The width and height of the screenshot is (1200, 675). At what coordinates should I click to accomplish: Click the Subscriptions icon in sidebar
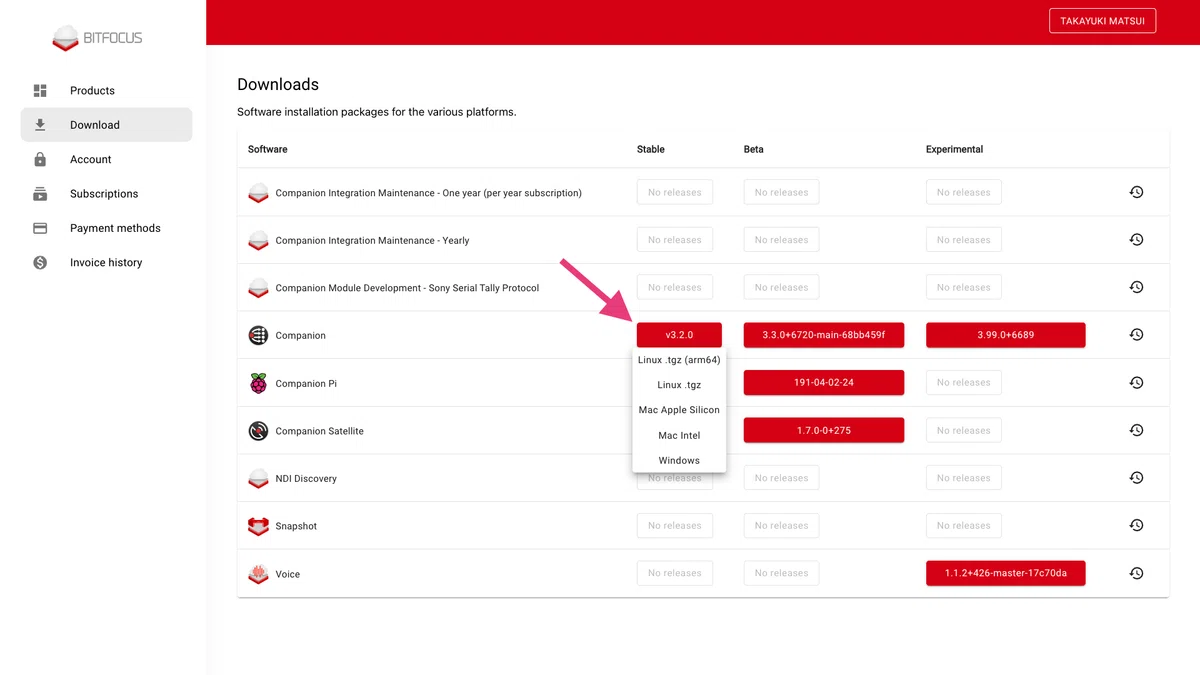click(x=40, y=194)
